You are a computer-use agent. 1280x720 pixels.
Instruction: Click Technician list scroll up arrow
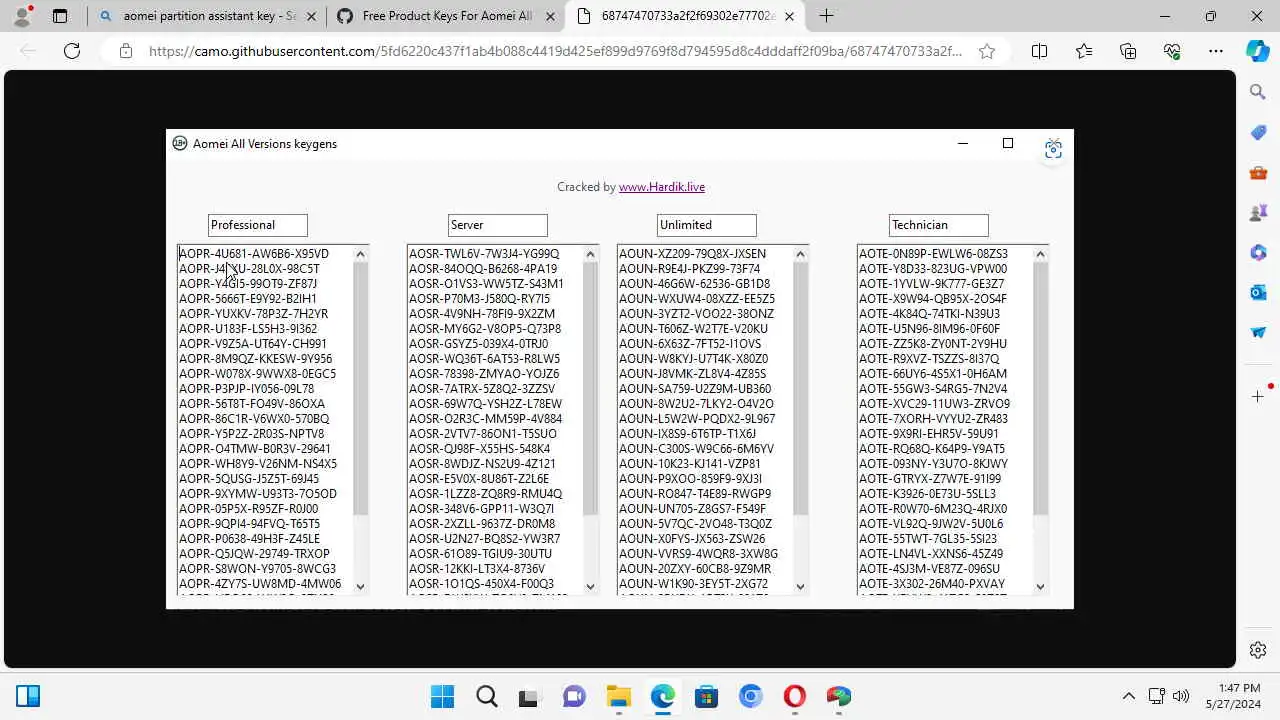[x=1041, y=254]
